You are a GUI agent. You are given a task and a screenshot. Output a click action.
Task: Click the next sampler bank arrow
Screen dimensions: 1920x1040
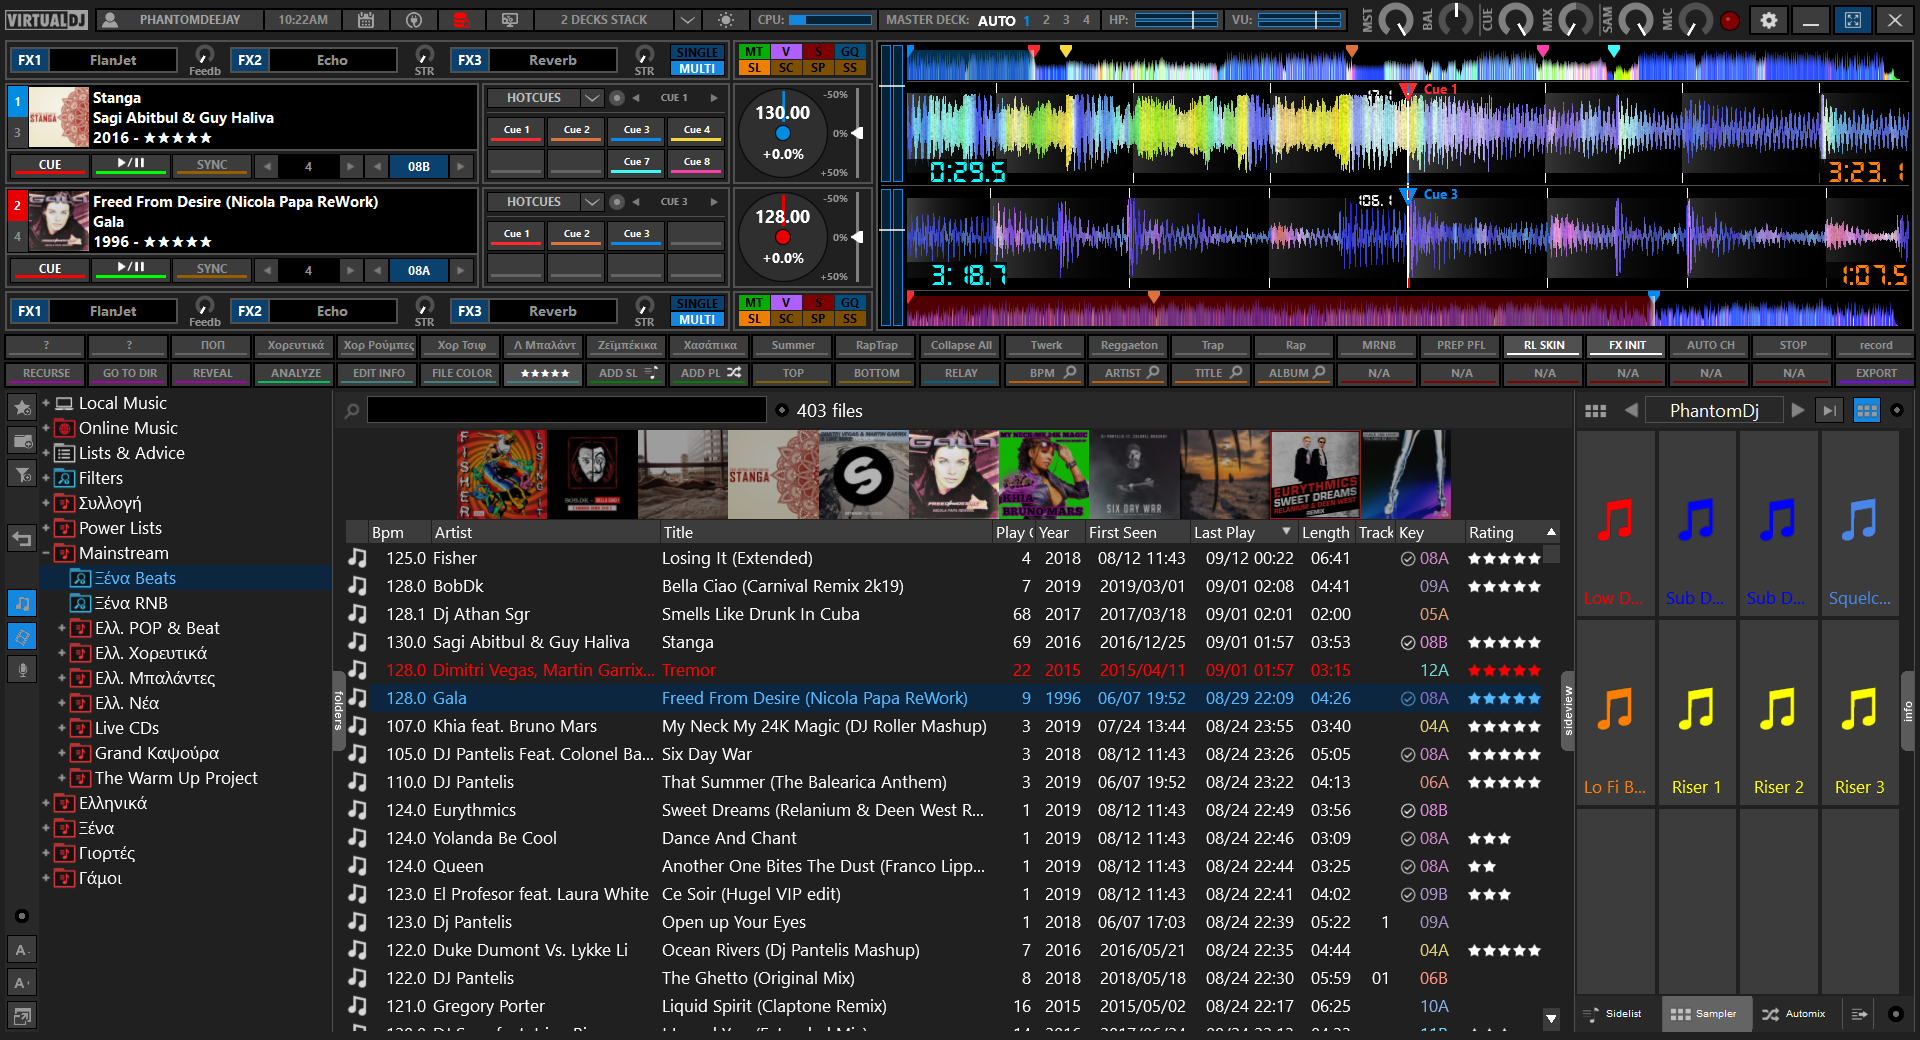[x=1798, y=410]
